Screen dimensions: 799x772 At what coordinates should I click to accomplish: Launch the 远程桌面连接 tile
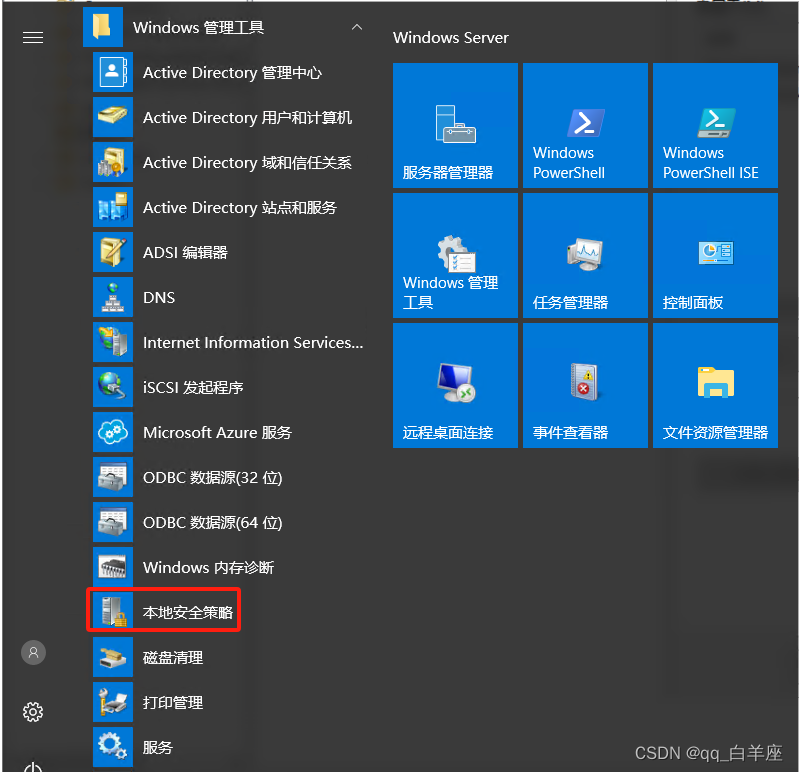455,385
